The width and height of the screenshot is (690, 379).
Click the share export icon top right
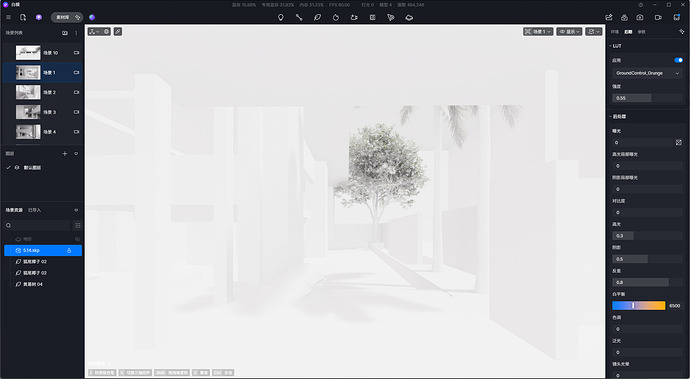[x=609, y=17]
